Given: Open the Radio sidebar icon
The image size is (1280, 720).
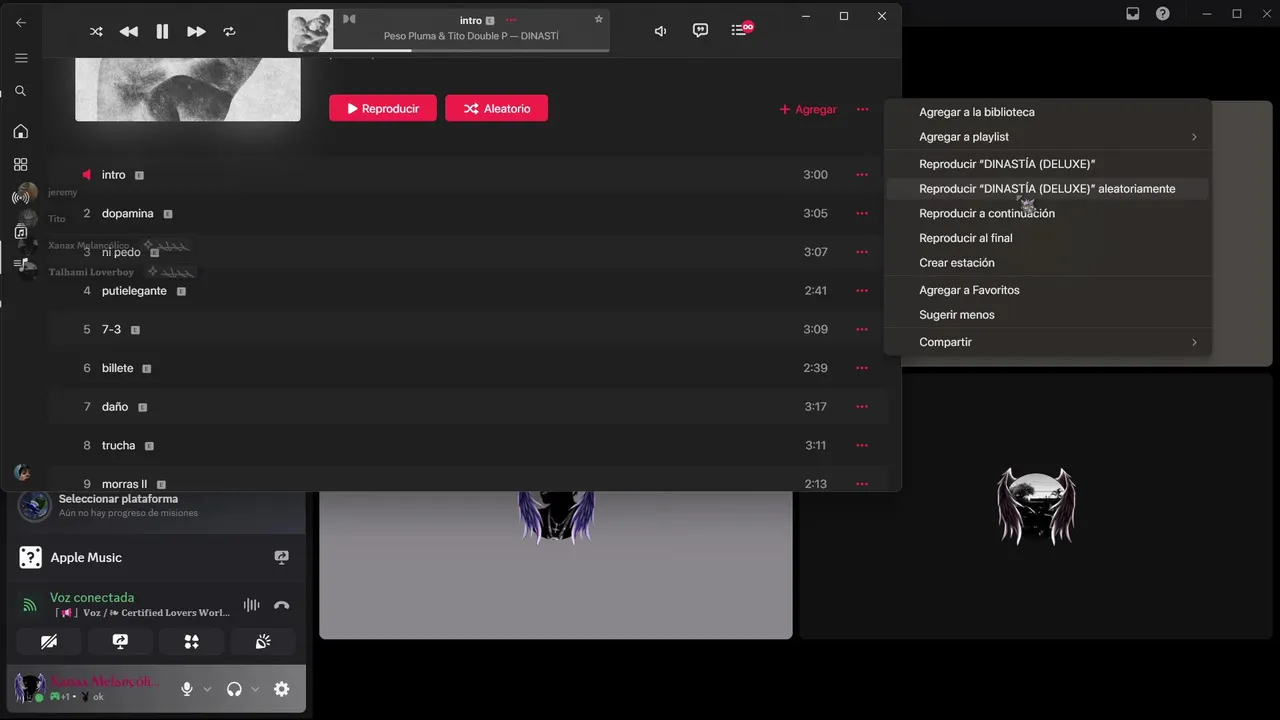Looking at the screenshot, I should coord(21,197).
